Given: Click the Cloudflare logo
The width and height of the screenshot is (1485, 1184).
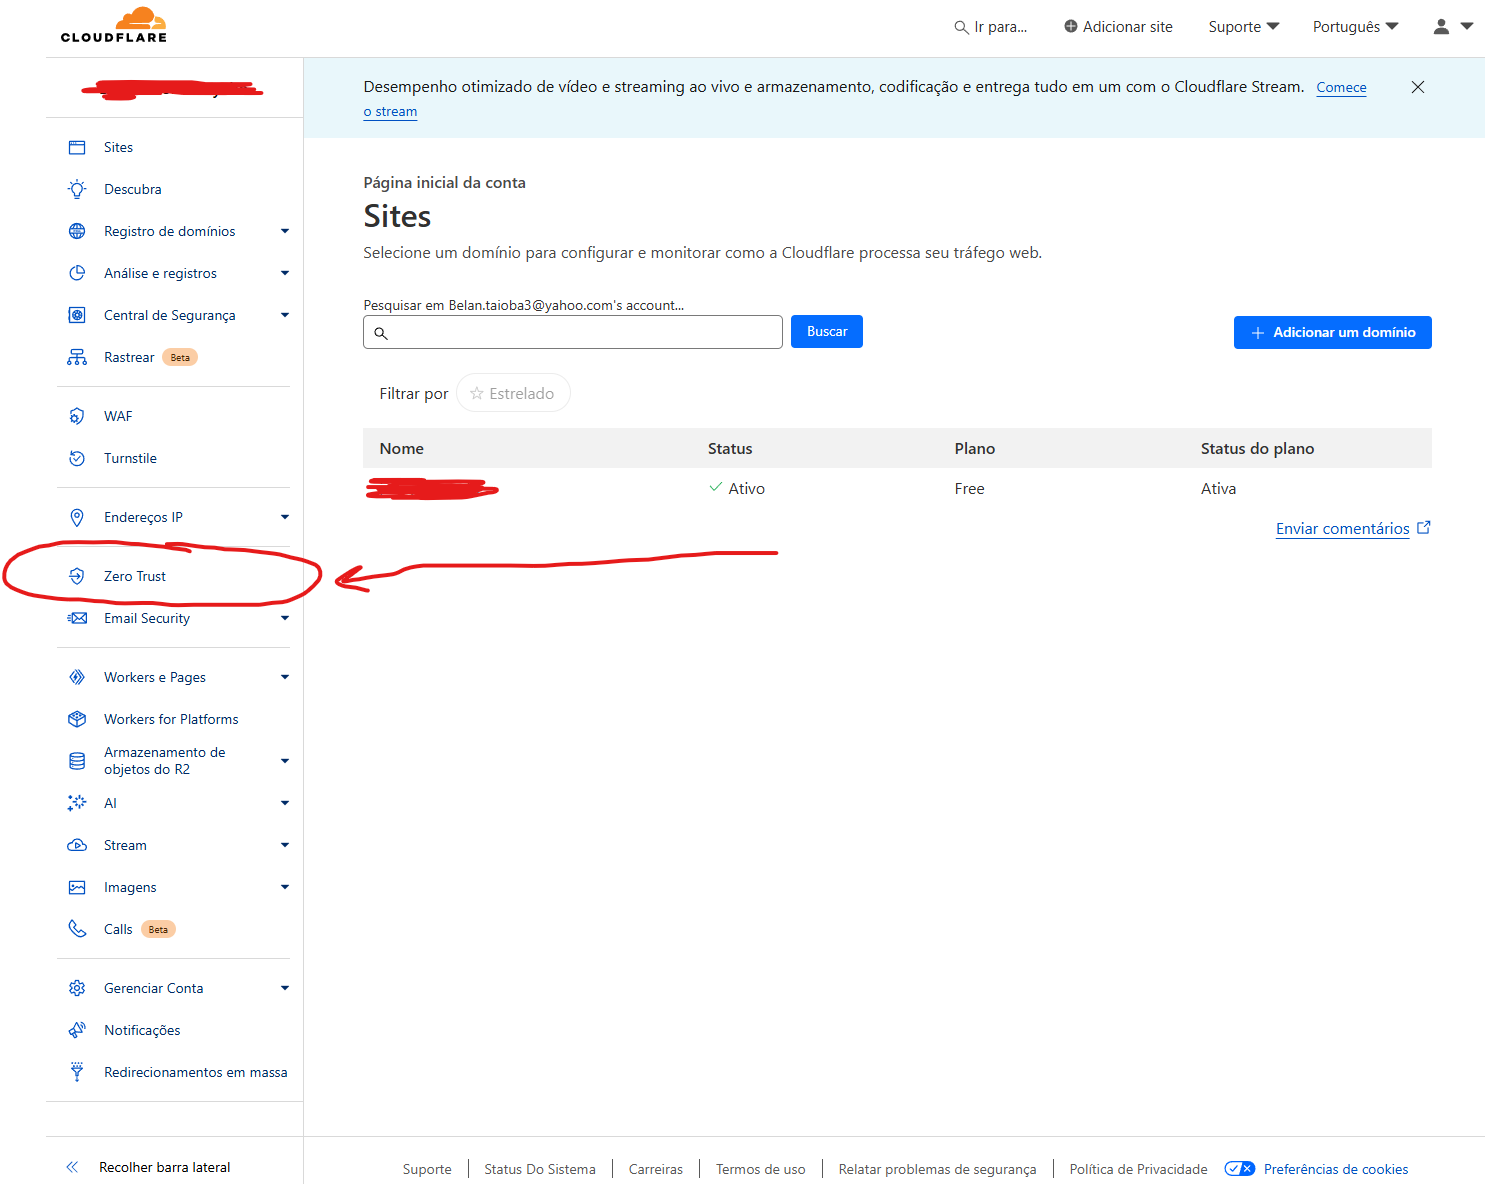Looking at the screenshot, I should pyautogui.click(x=113, y=25).
